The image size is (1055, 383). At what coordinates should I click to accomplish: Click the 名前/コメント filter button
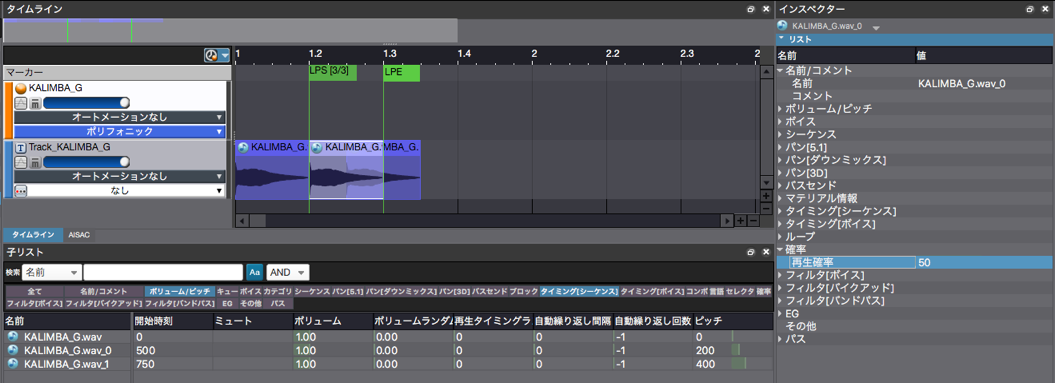[104, 291]
